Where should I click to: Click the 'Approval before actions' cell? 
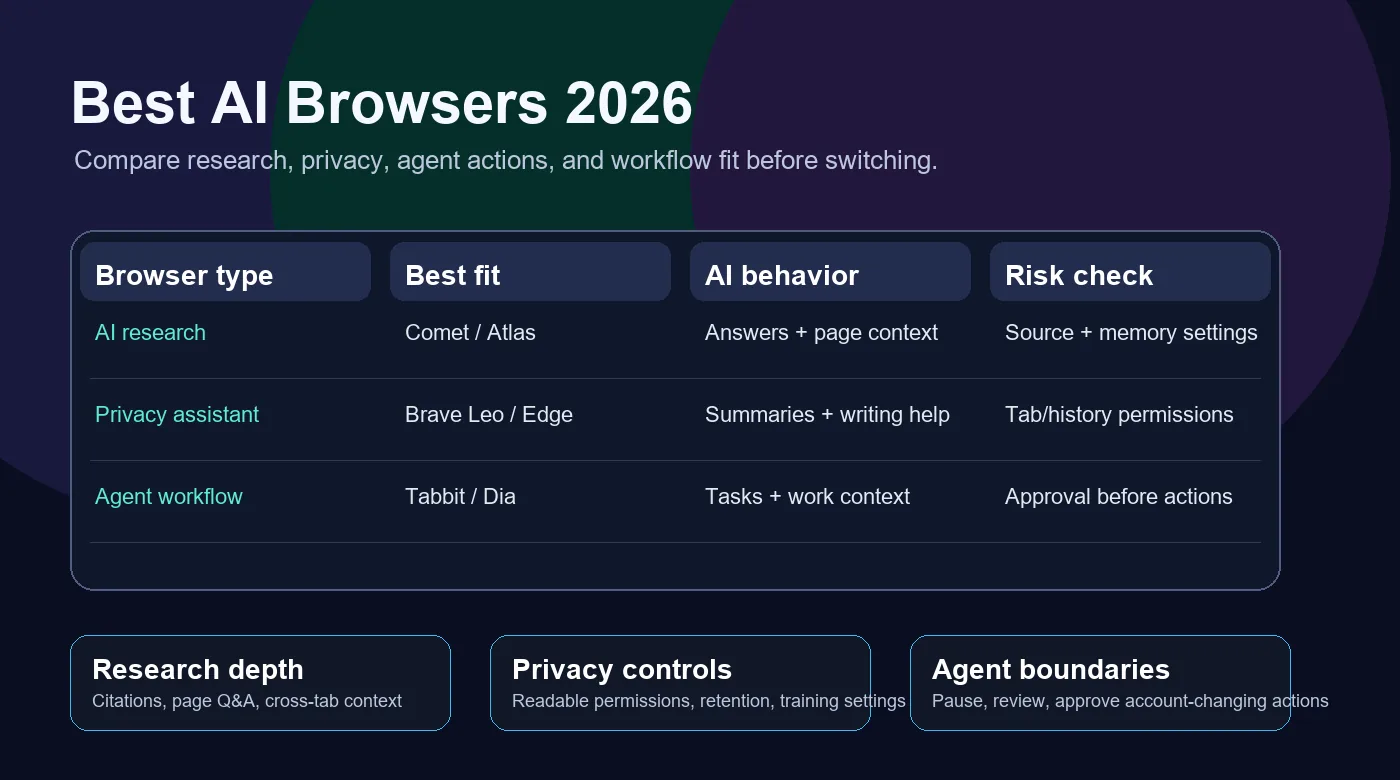pyautogui.click(x=1118, y=497)
